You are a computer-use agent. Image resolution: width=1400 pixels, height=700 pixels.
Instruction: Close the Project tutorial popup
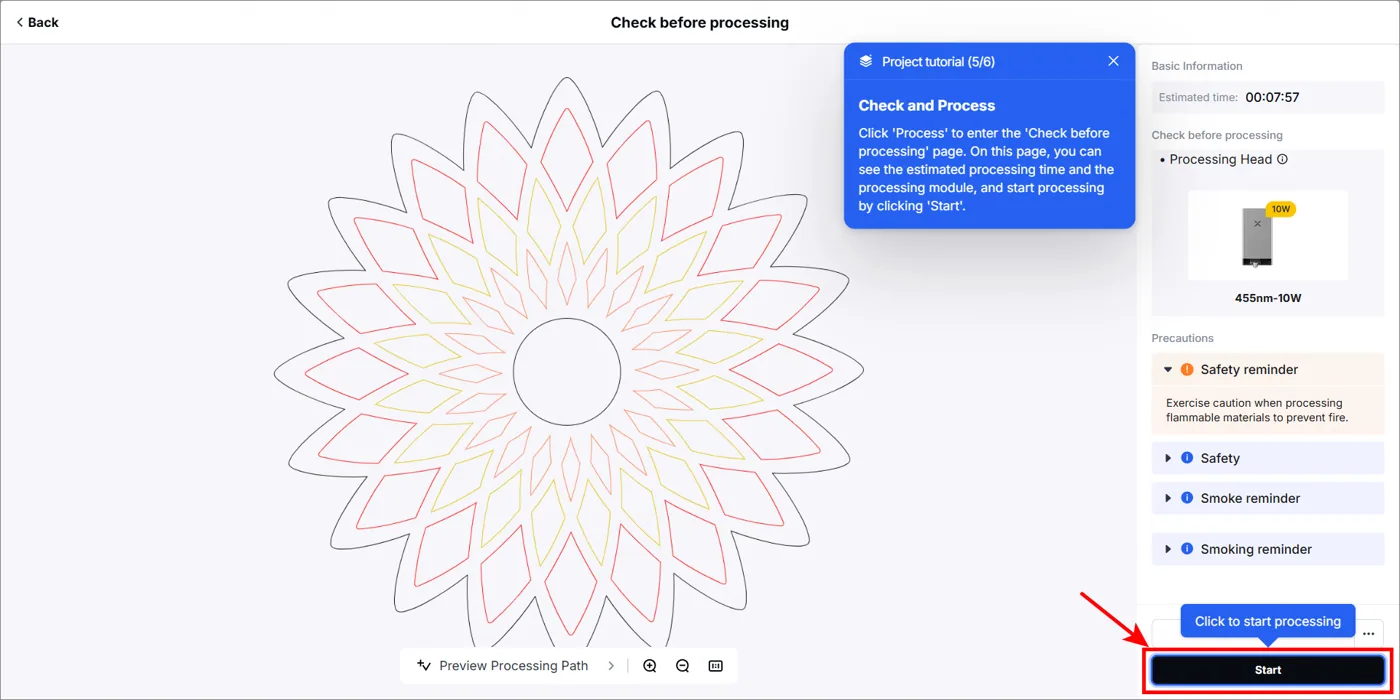(1113, 61)
